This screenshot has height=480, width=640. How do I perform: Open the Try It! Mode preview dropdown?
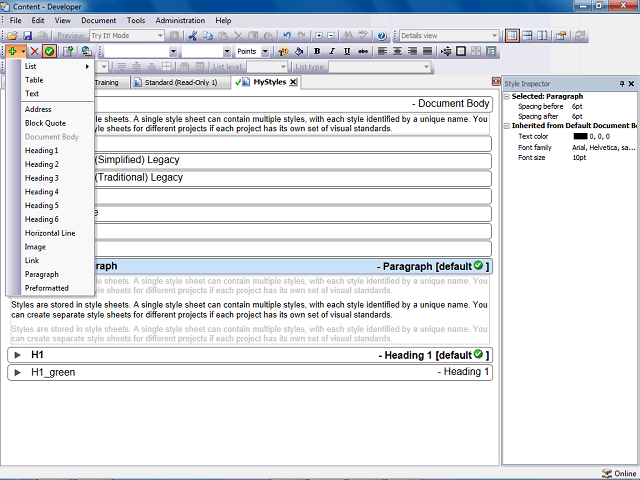point(160,36)
